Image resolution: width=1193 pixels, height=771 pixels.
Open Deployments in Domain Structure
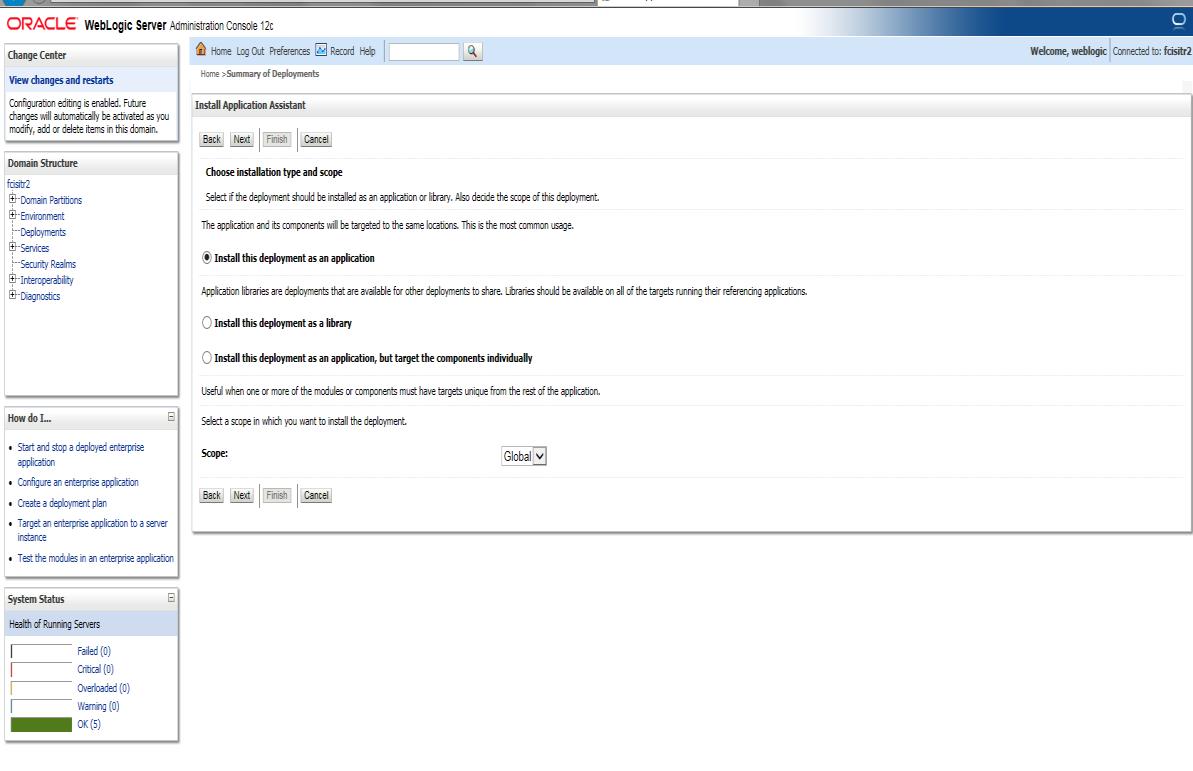43,232
